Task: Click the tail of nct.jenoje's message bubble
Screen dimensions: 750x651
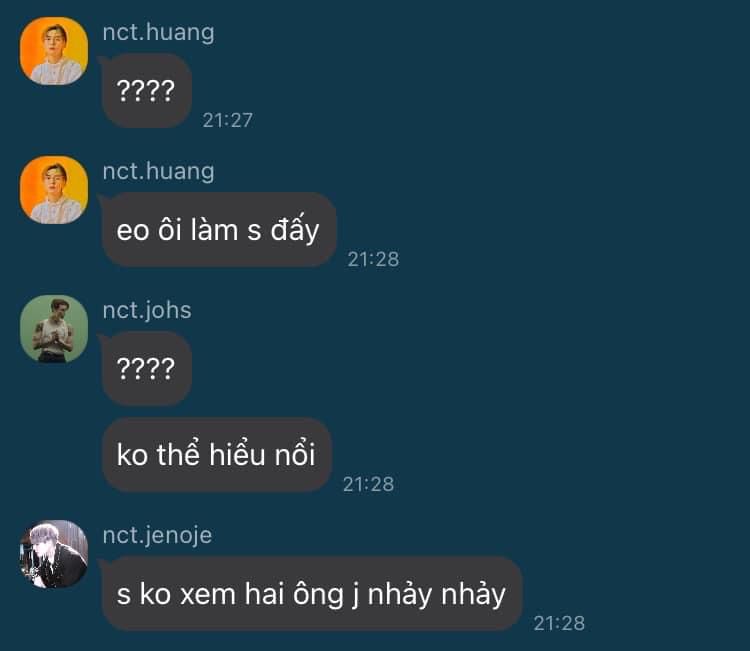Action: click(101, 563)
